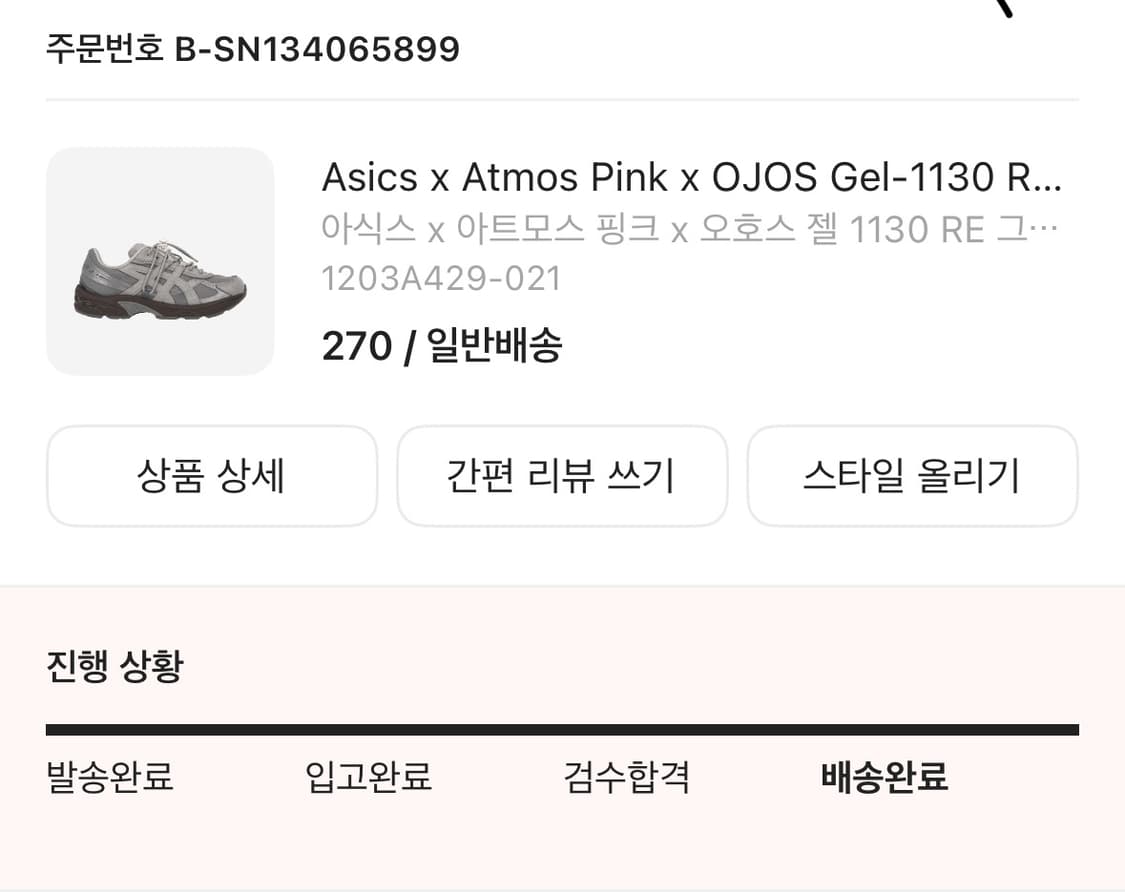Write a quick review with 간편 리뷰 쓰기

(x=562, y=476)
